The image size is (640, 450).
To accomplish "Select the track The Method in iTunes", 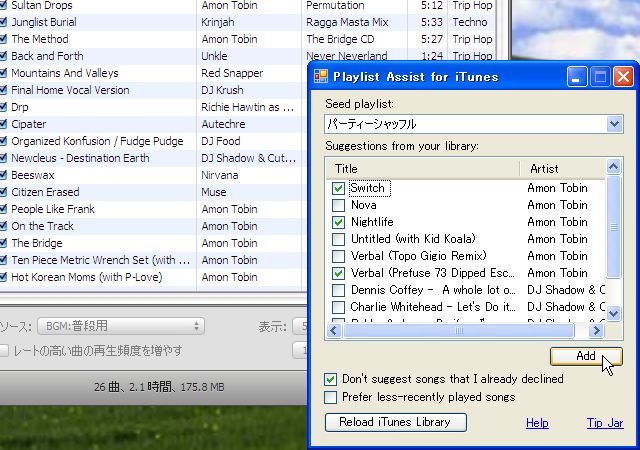I will pyautogui.click(x=40, y=39).
